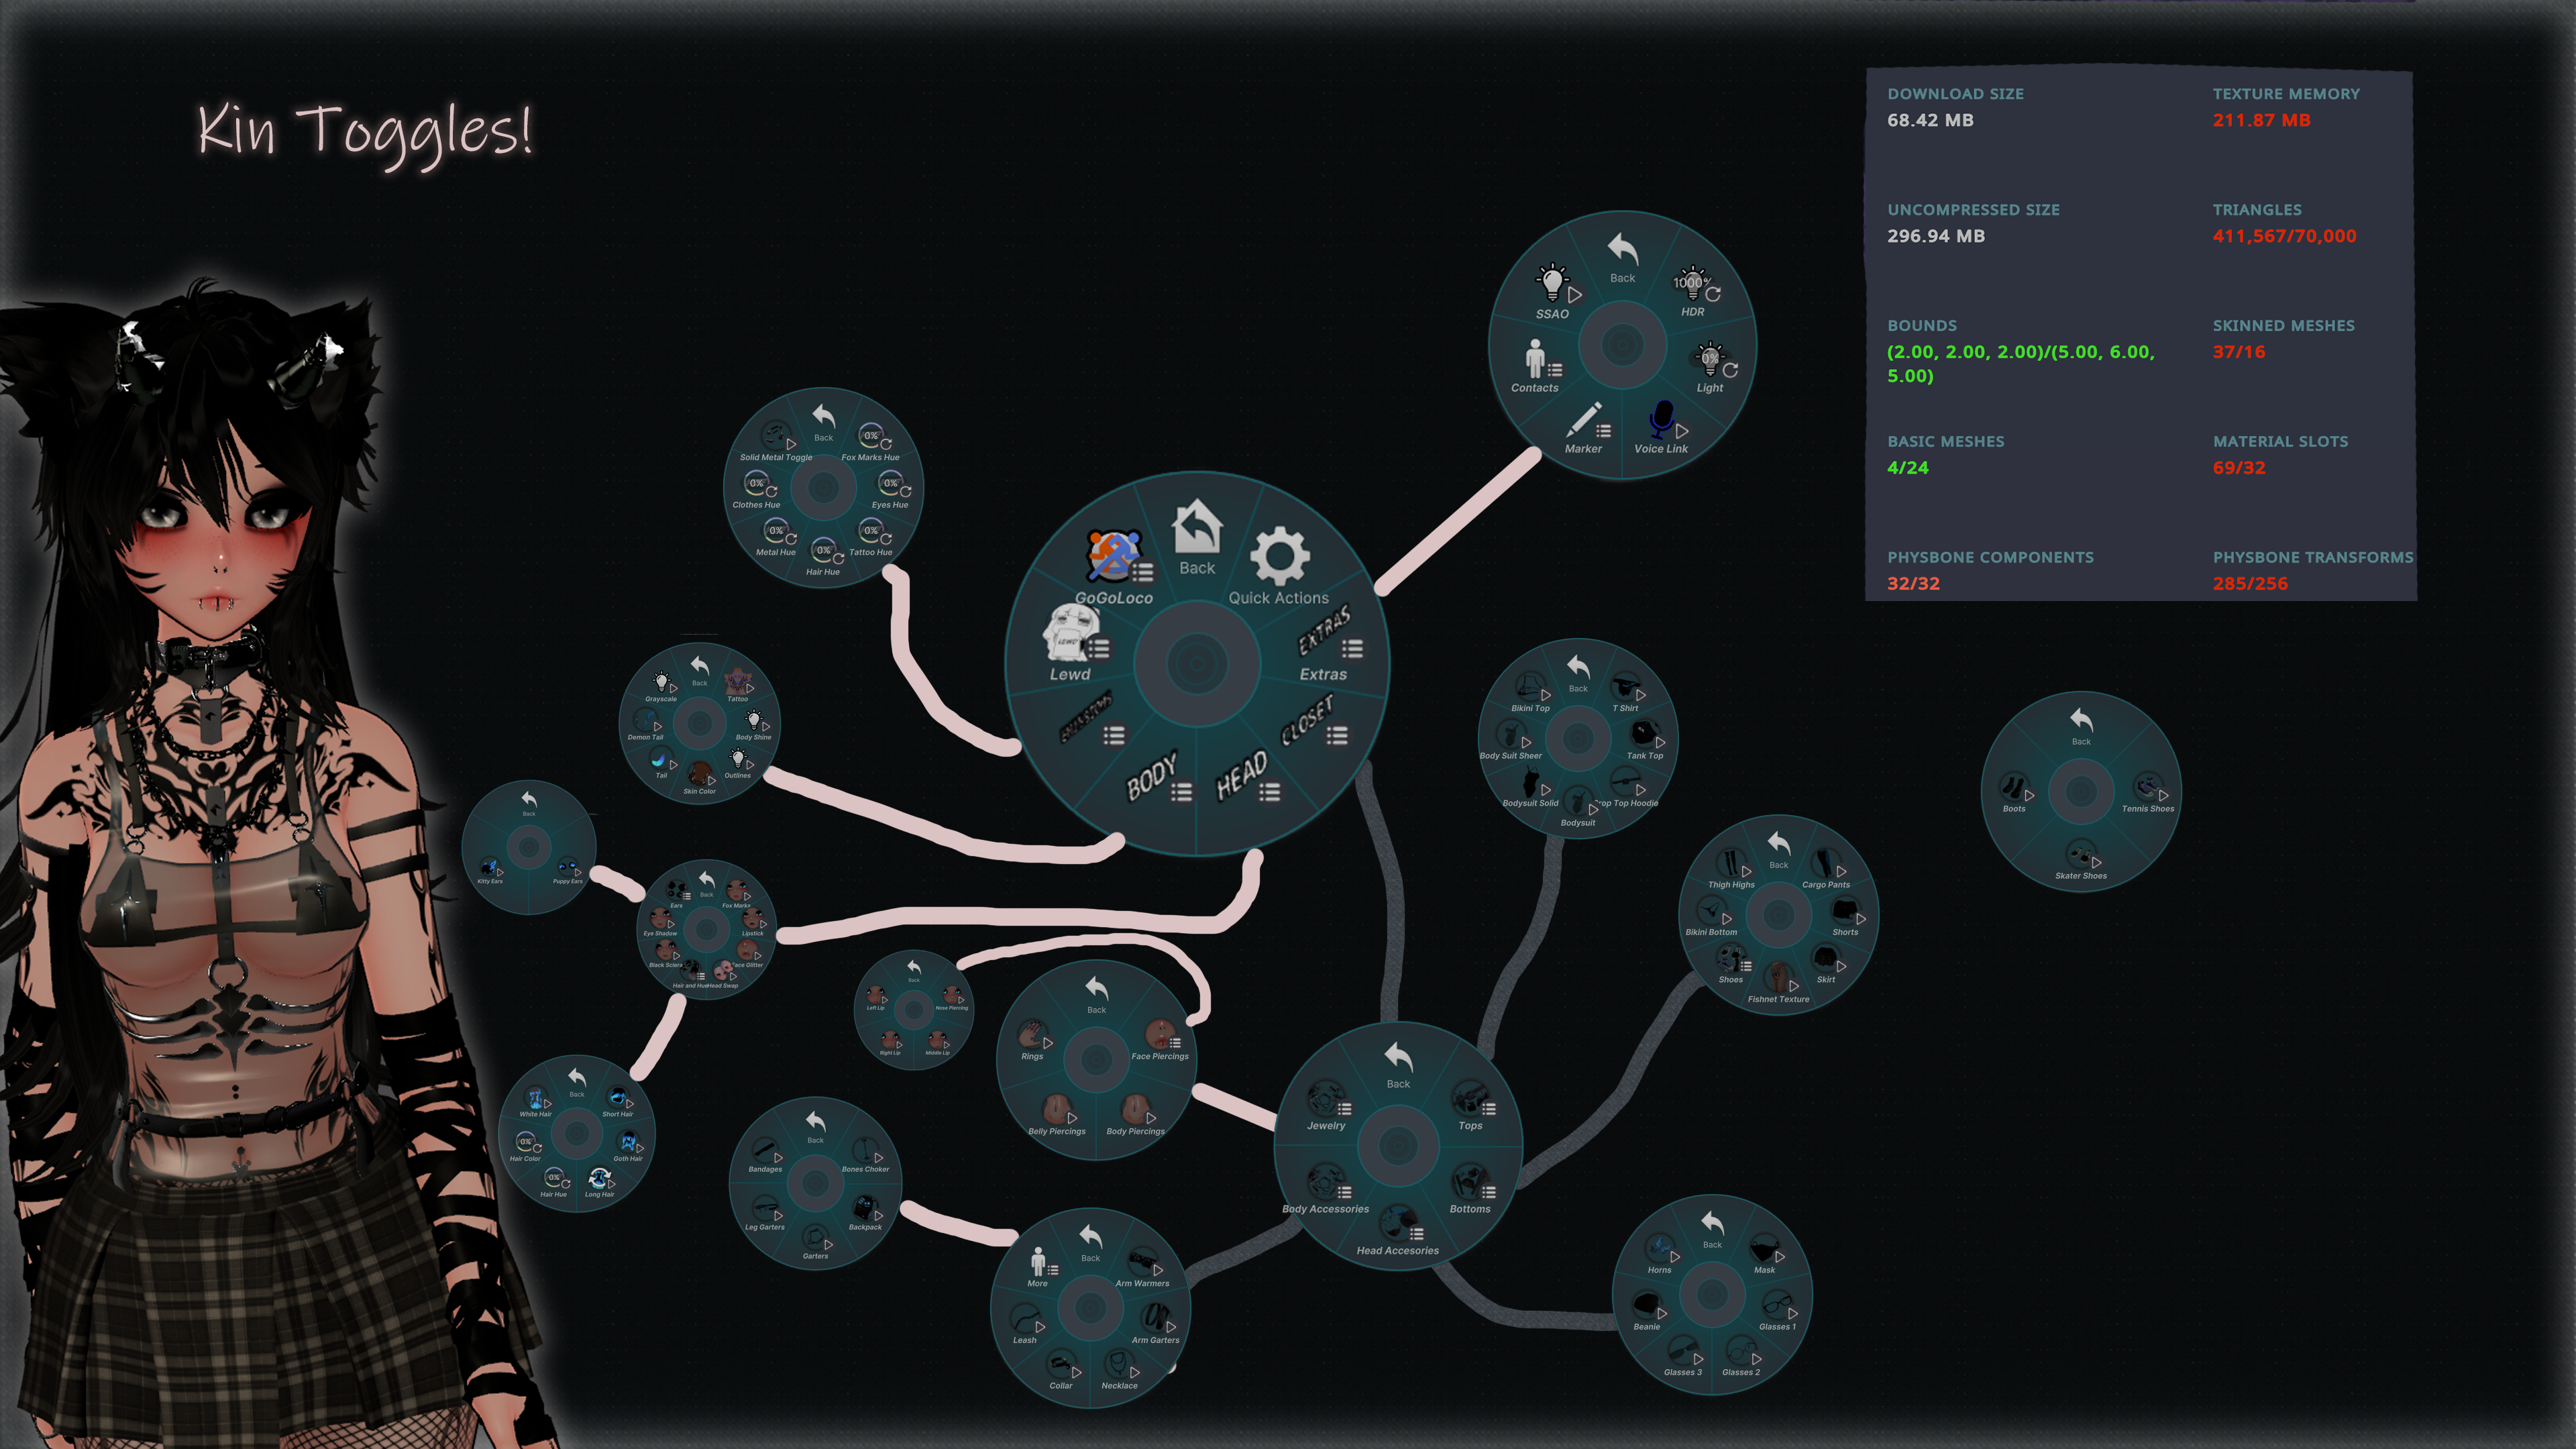This screenshot has width=2576, height=1449.
Task: Toggle Grayscale mode on
Action: click(661, 683)
